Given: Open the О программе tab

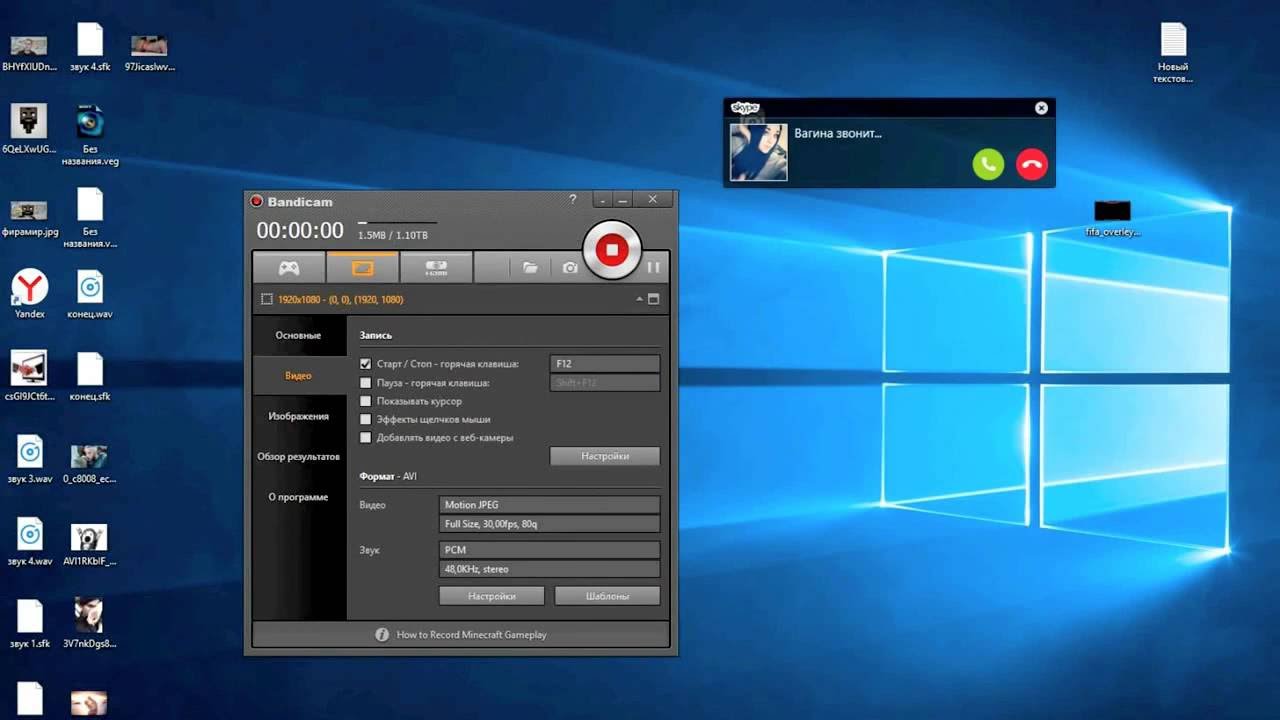Looking at the screenshot, I should coord(298,497).
